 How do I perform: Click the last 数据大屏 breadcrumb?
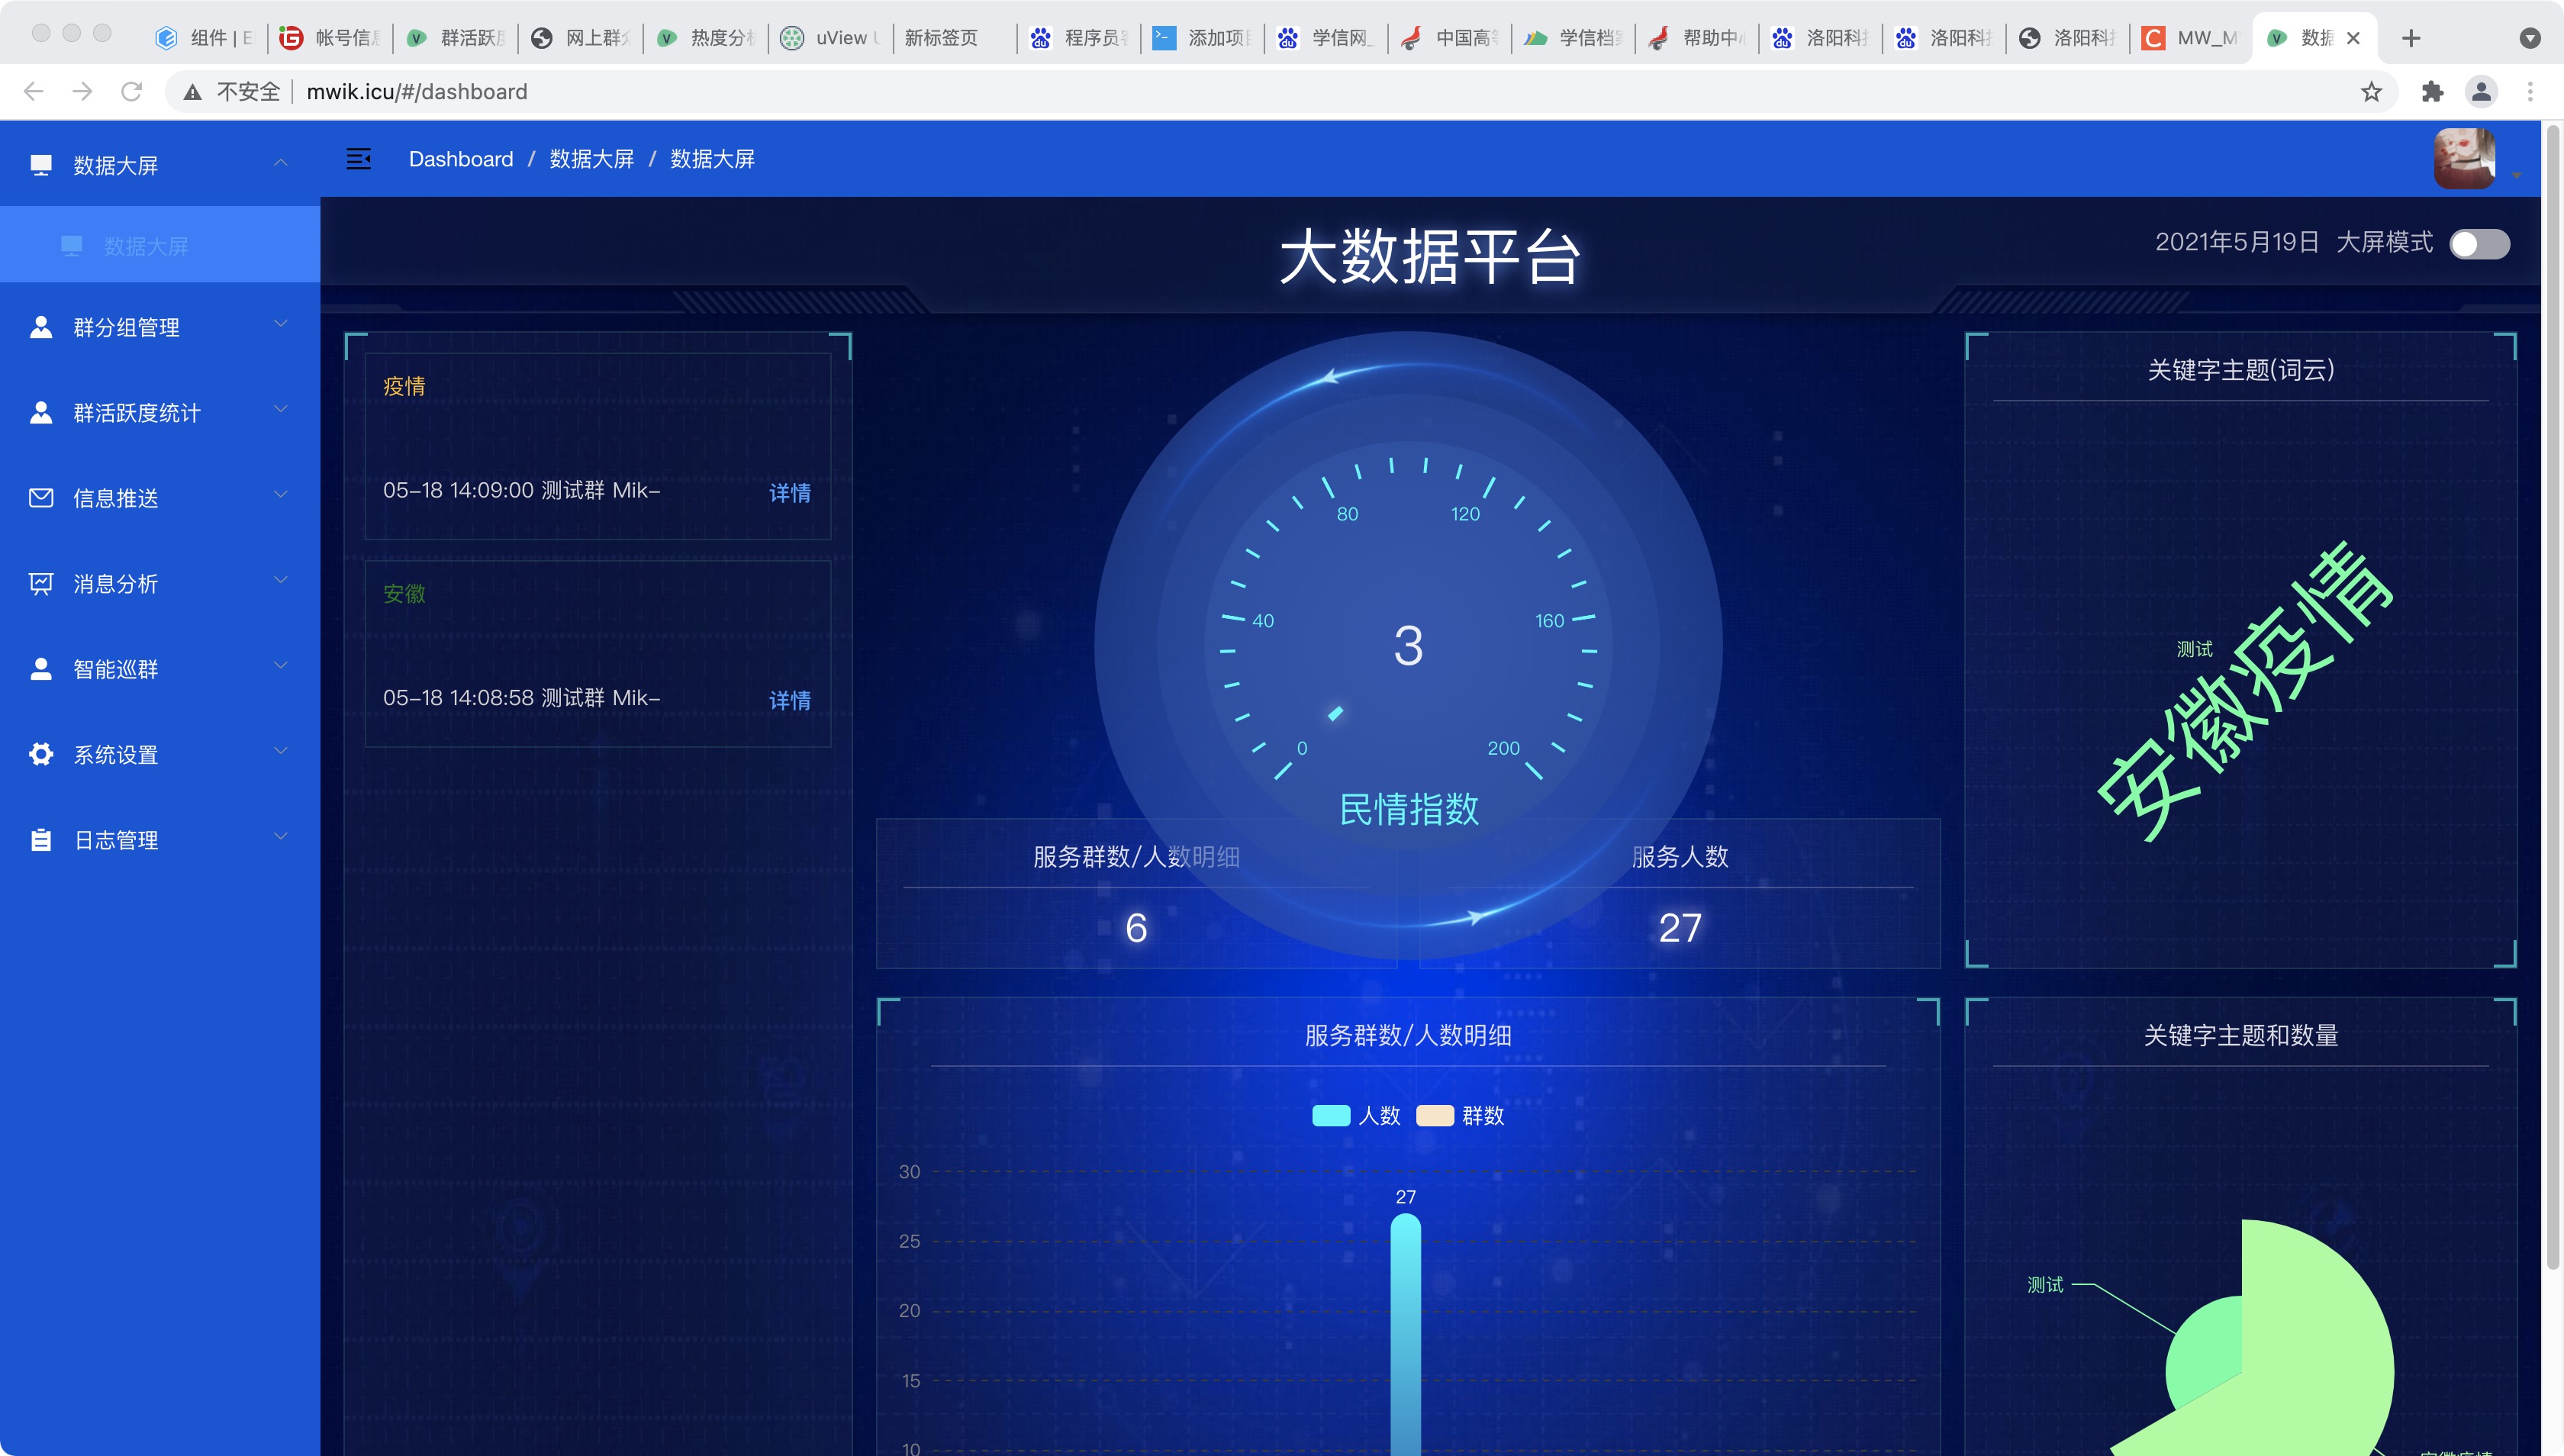pos(712,159)
